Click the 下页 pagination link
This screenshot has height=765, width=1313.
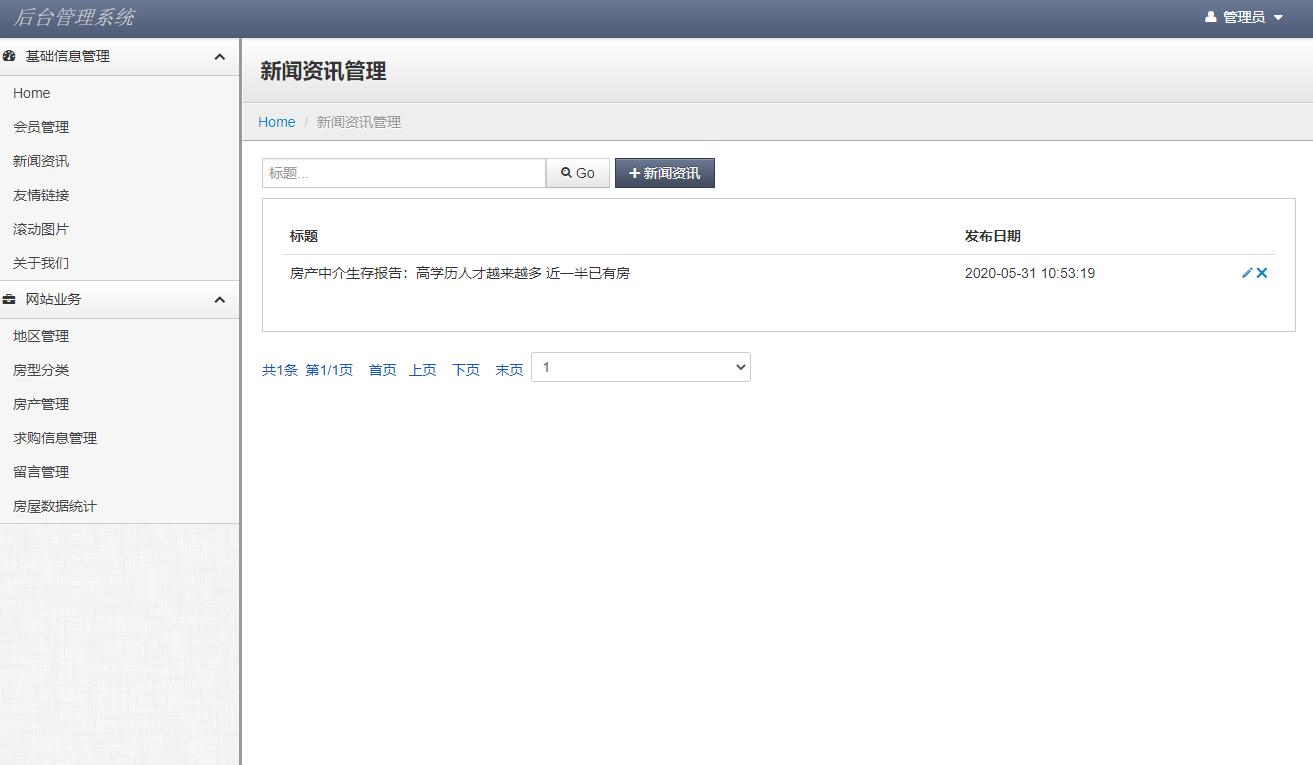point(465,369)
